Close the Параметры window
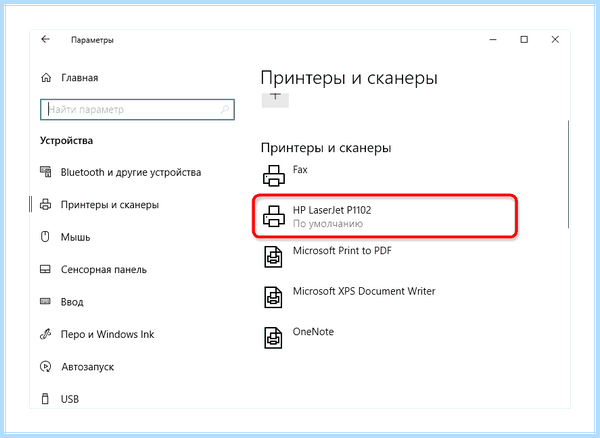 tap(555, 39)
